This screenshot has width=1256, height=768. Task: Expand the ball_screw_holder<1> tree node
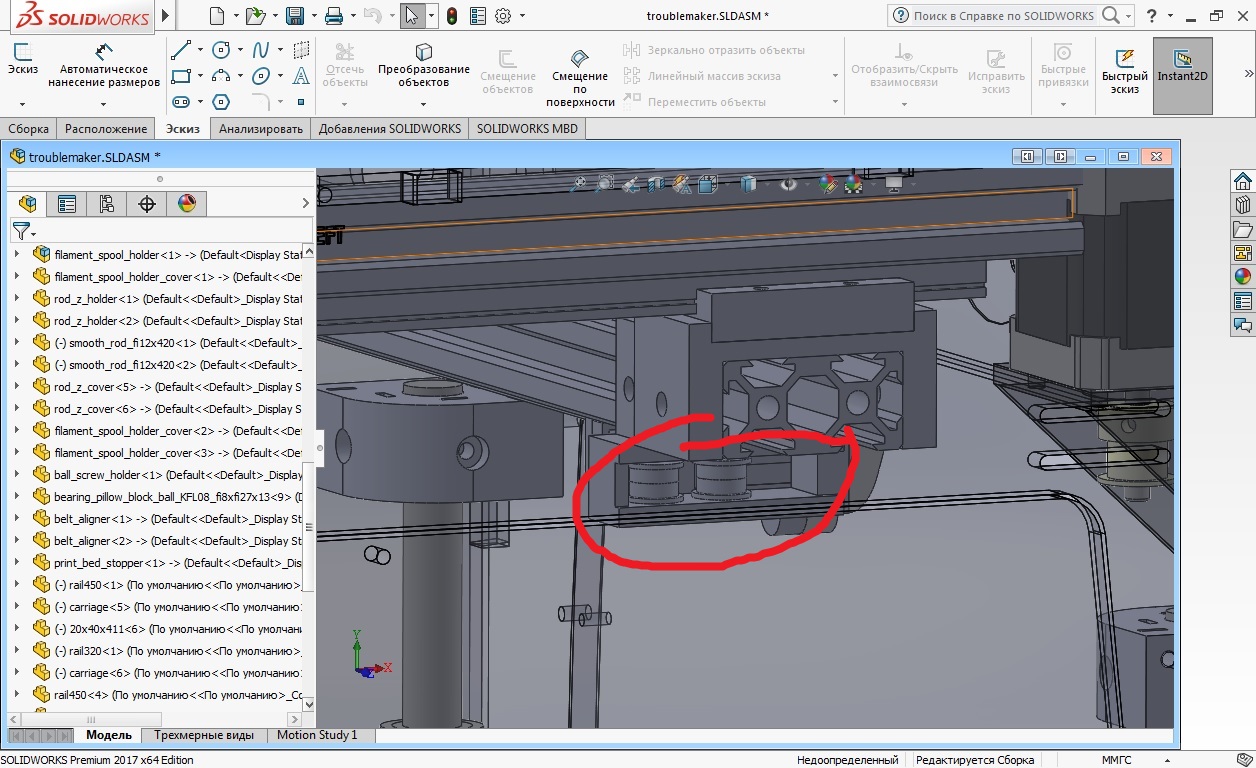[16, 475]
